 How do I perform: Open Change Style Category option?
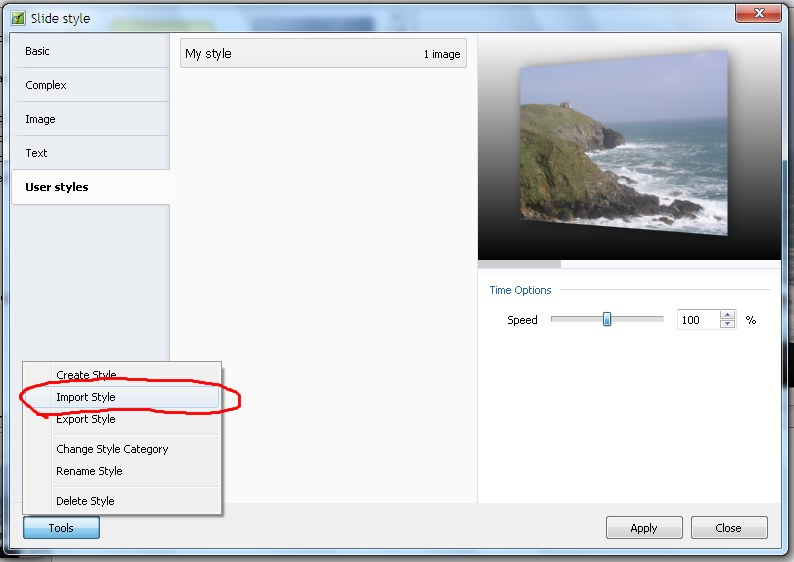pyautogui.click(x=112, y=449)
